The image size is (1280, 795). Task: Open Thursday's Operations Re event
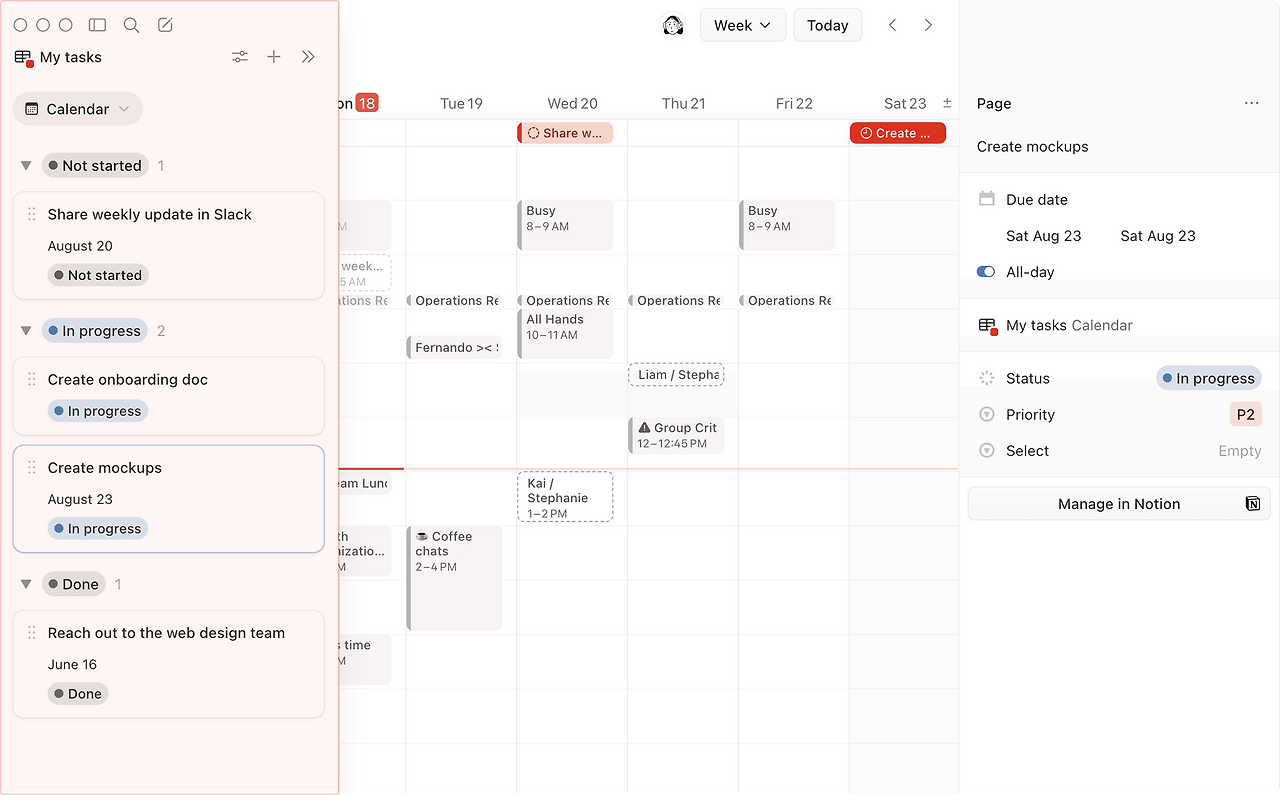point(676,300)
